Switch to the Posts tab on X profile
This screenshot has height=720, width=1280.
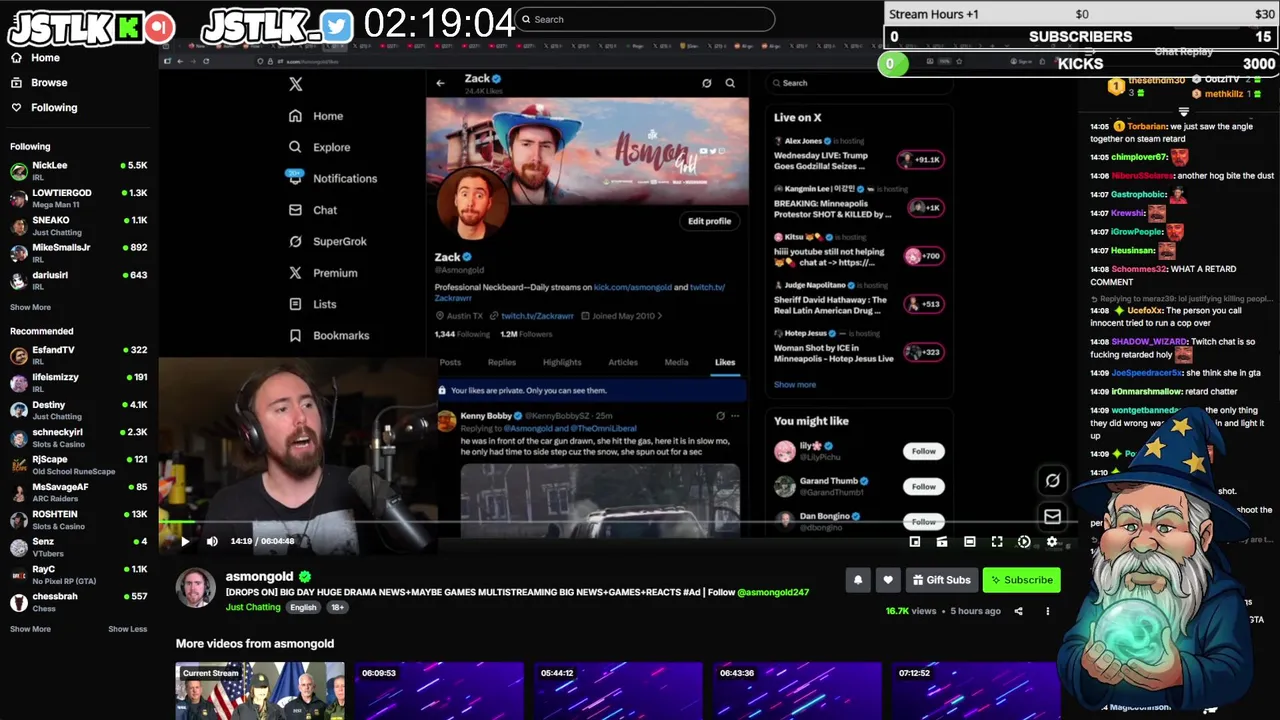point(450,362)
